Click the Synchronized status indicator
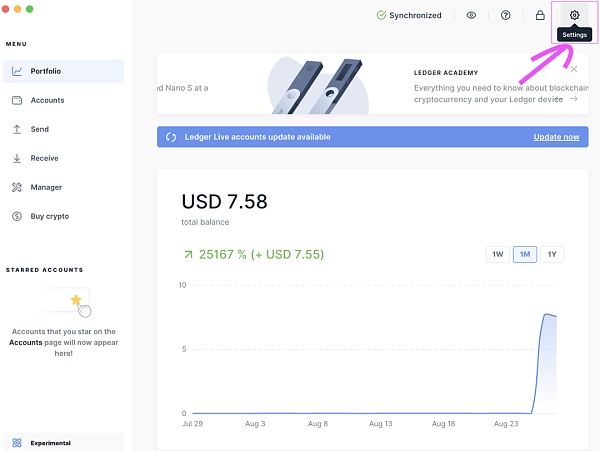Image resolution: width=600 pixels, height=451 pixels. coord(408,15)
